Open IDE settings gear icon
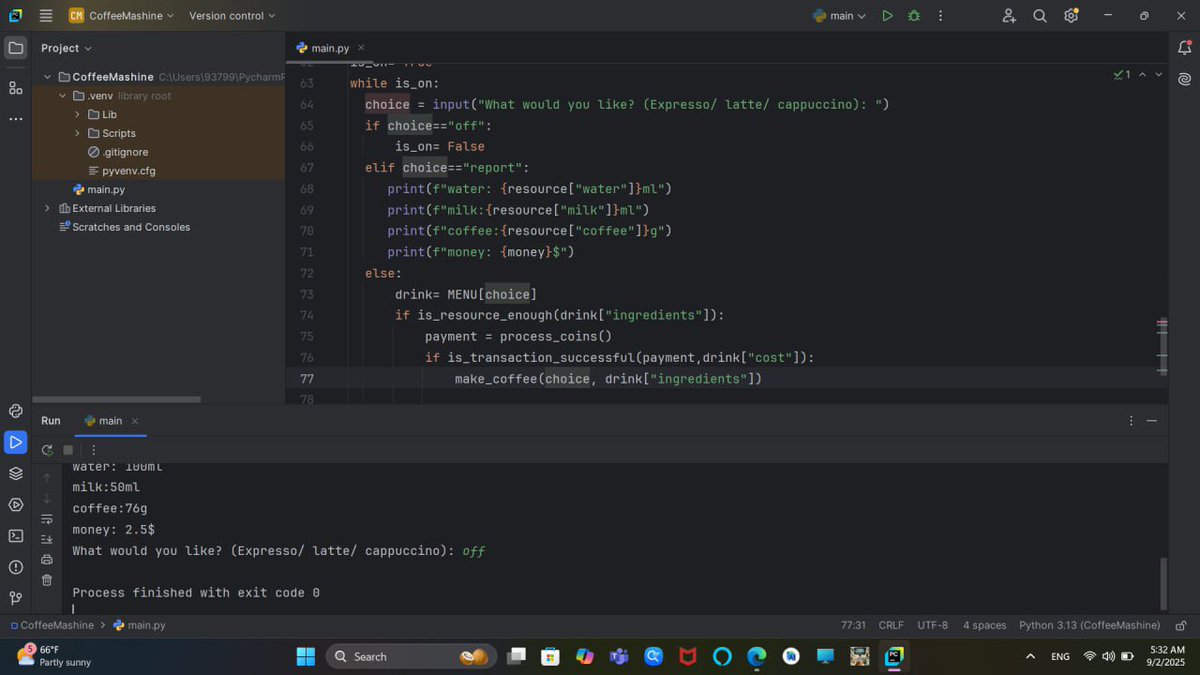 (1071, 16)
